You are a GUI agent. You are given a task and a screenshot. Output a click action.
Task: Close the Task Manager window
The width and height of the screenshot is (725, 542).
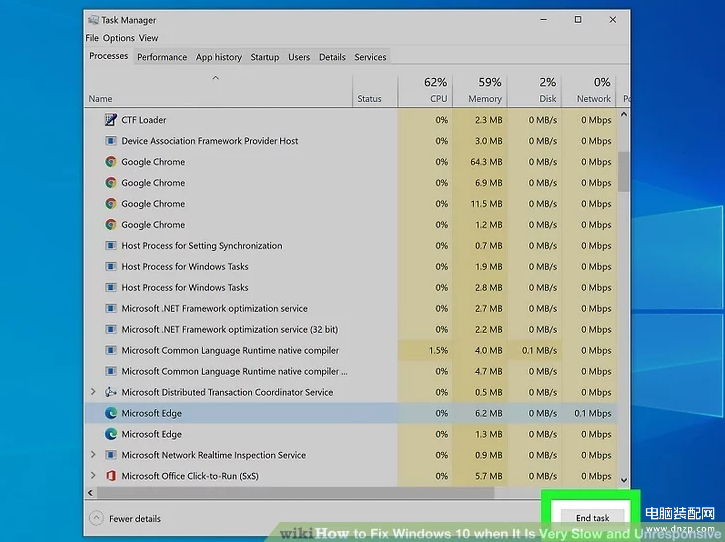(613, 19)
